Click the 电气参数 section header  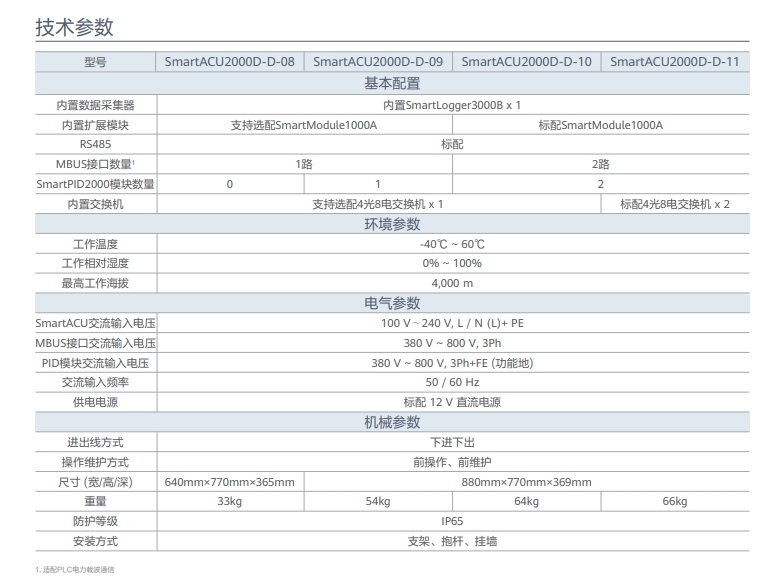point(391,303)
